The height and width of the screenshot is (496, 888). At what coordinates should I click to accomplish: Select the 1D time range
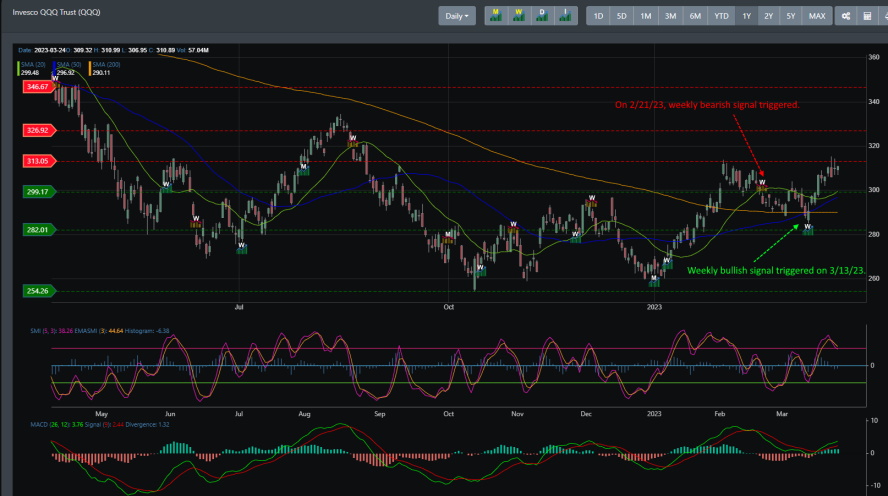[598, 16]
